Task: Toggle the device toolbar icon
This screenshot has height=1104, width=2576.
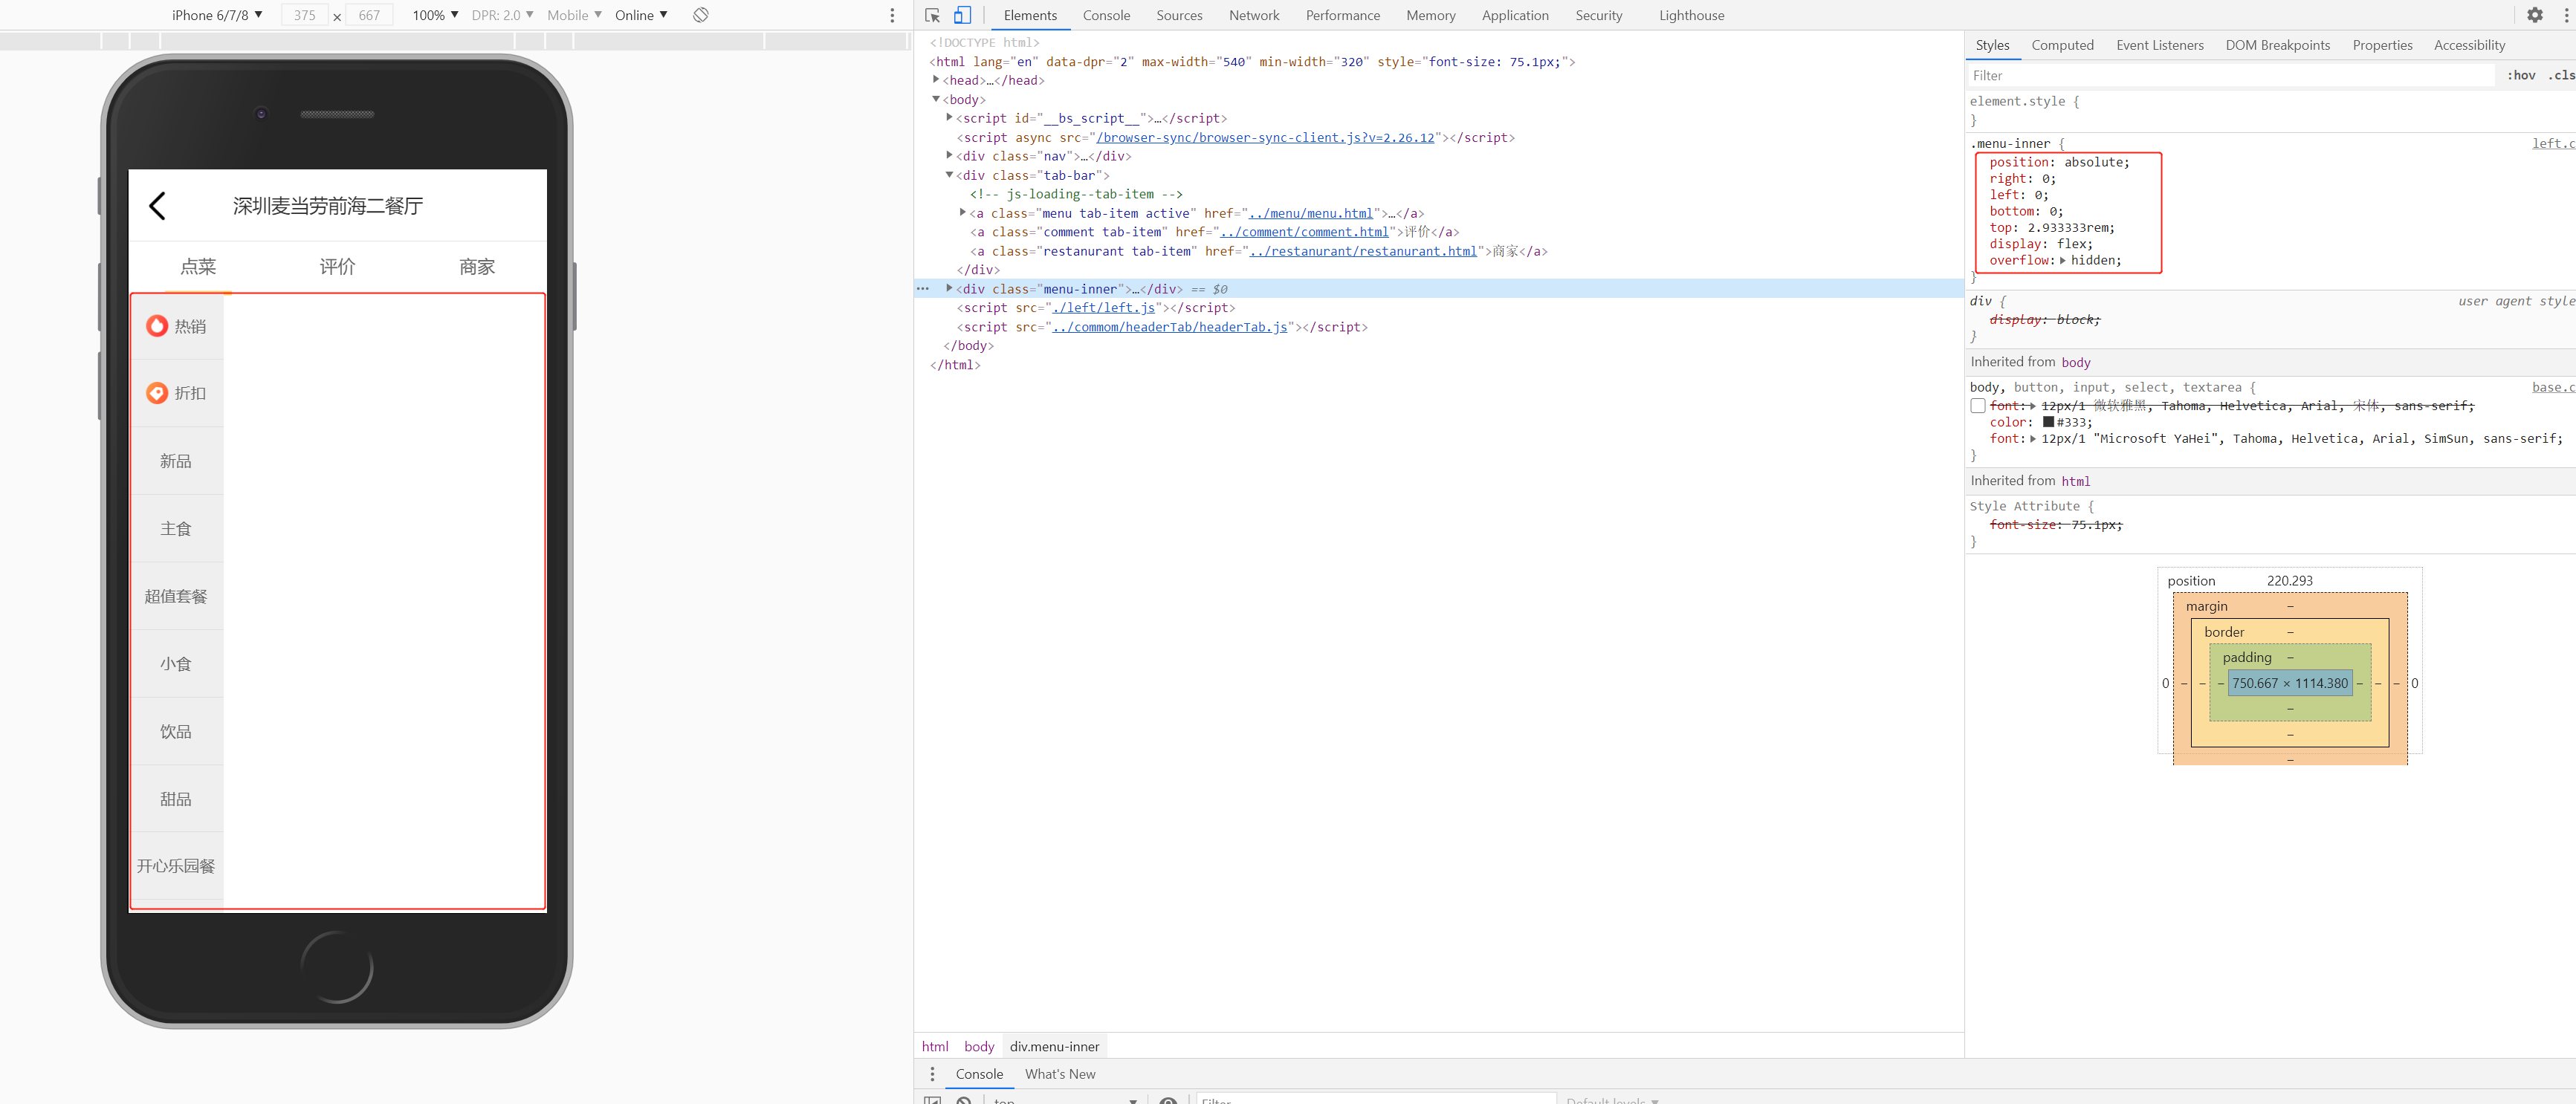Action: [x=962, y=15]
